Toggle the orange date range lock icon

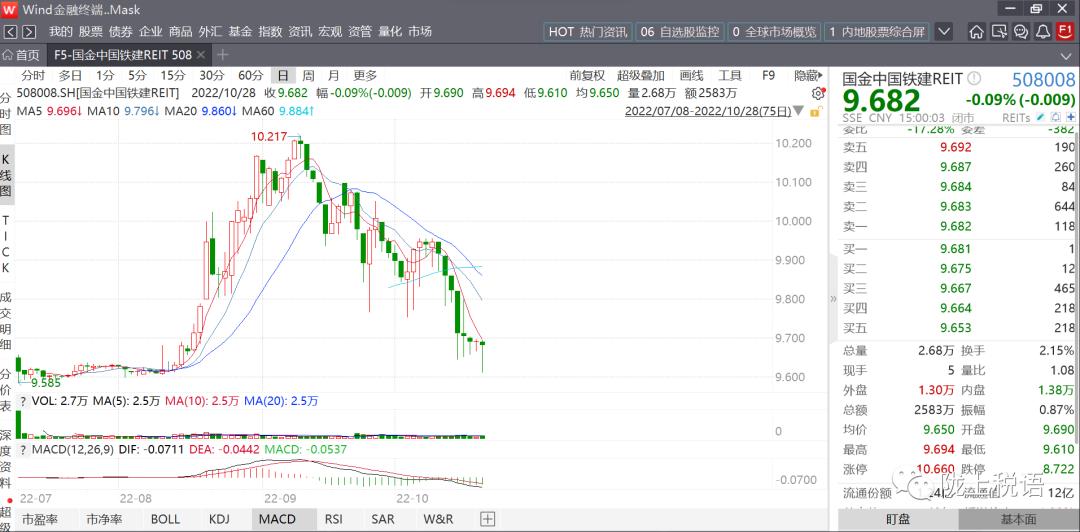coord(817,111)
